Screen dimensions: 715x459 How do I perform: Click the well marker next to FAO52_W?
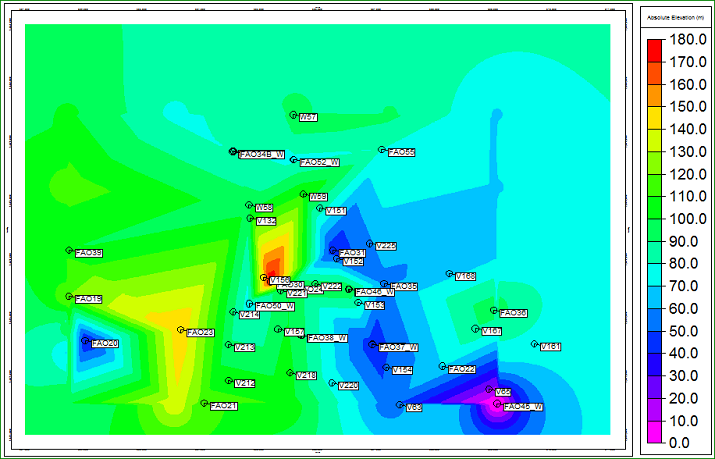click(x=294, y=160)
